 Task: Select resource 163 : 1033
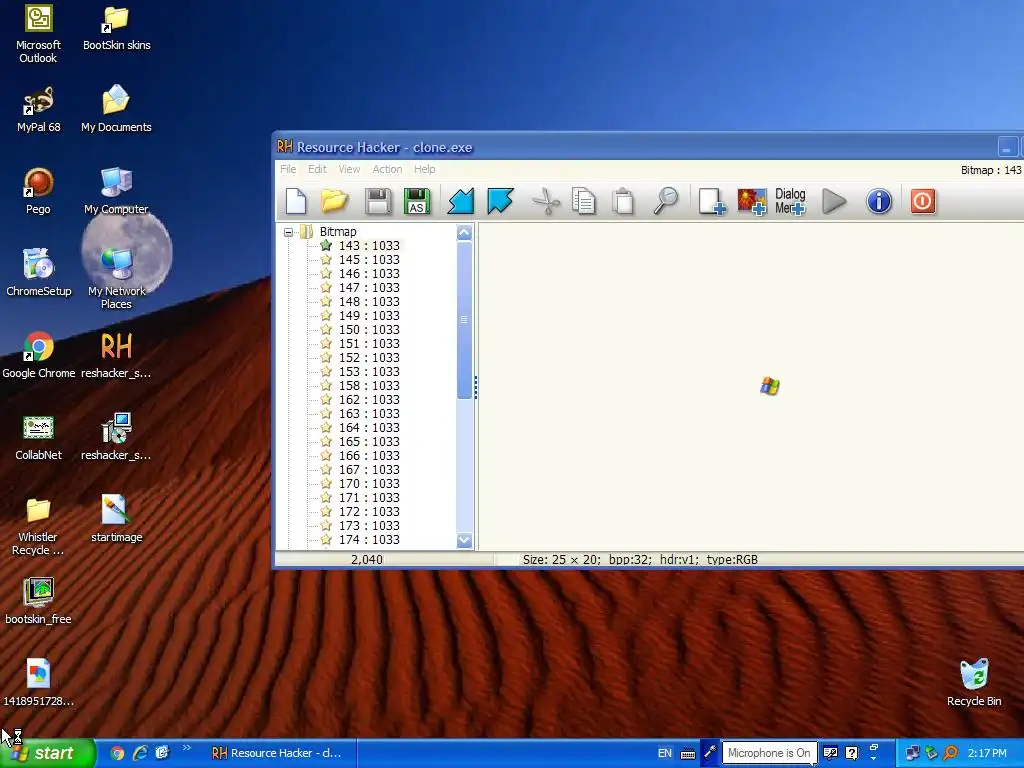(x=369, y=413)
